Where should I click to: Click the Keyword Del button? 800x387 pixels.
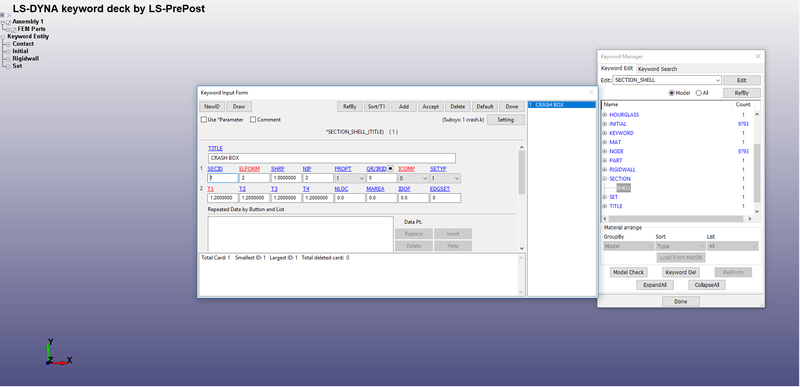click(x=681, y=272)
